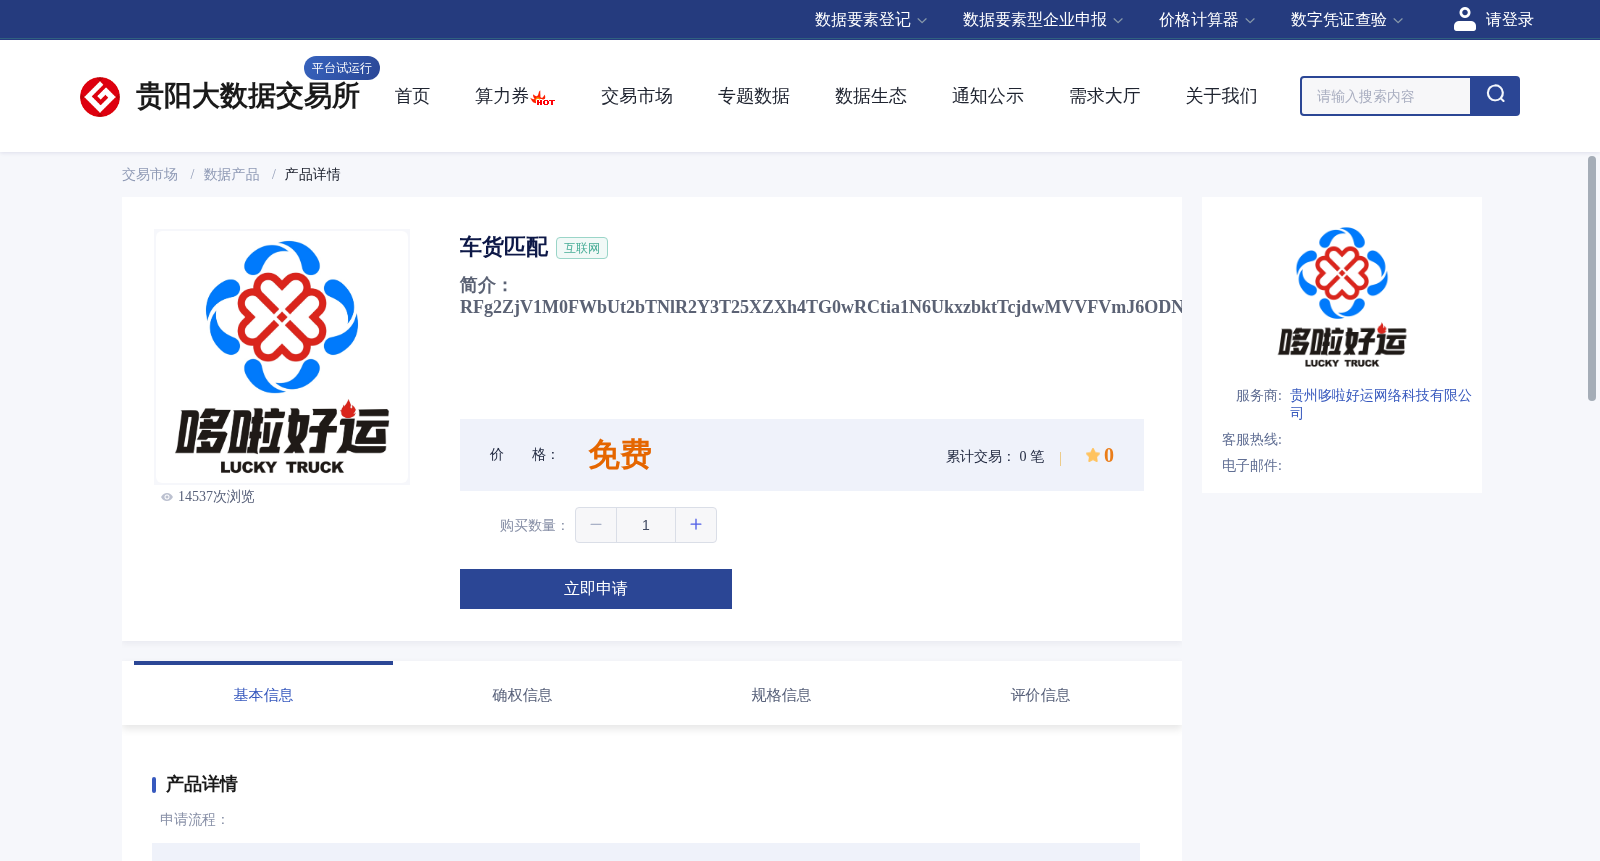Click the 电子邮件 label

pos(1252,466)
